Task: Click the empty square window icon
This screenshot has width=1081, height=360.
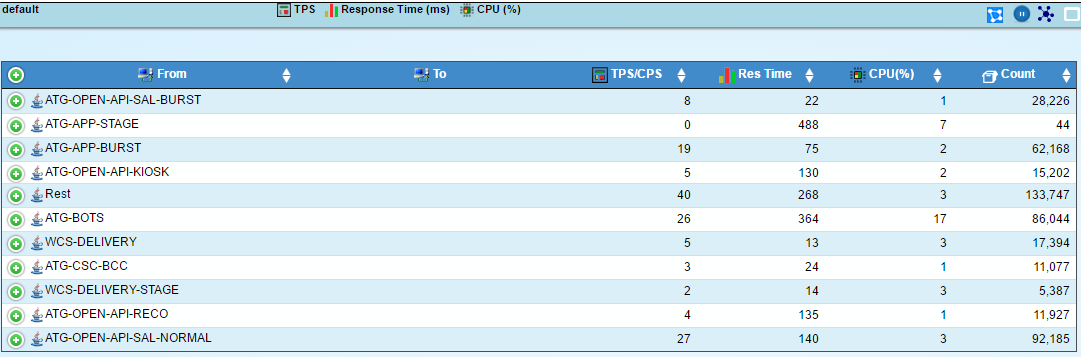Action: (x=1071, y=14)
